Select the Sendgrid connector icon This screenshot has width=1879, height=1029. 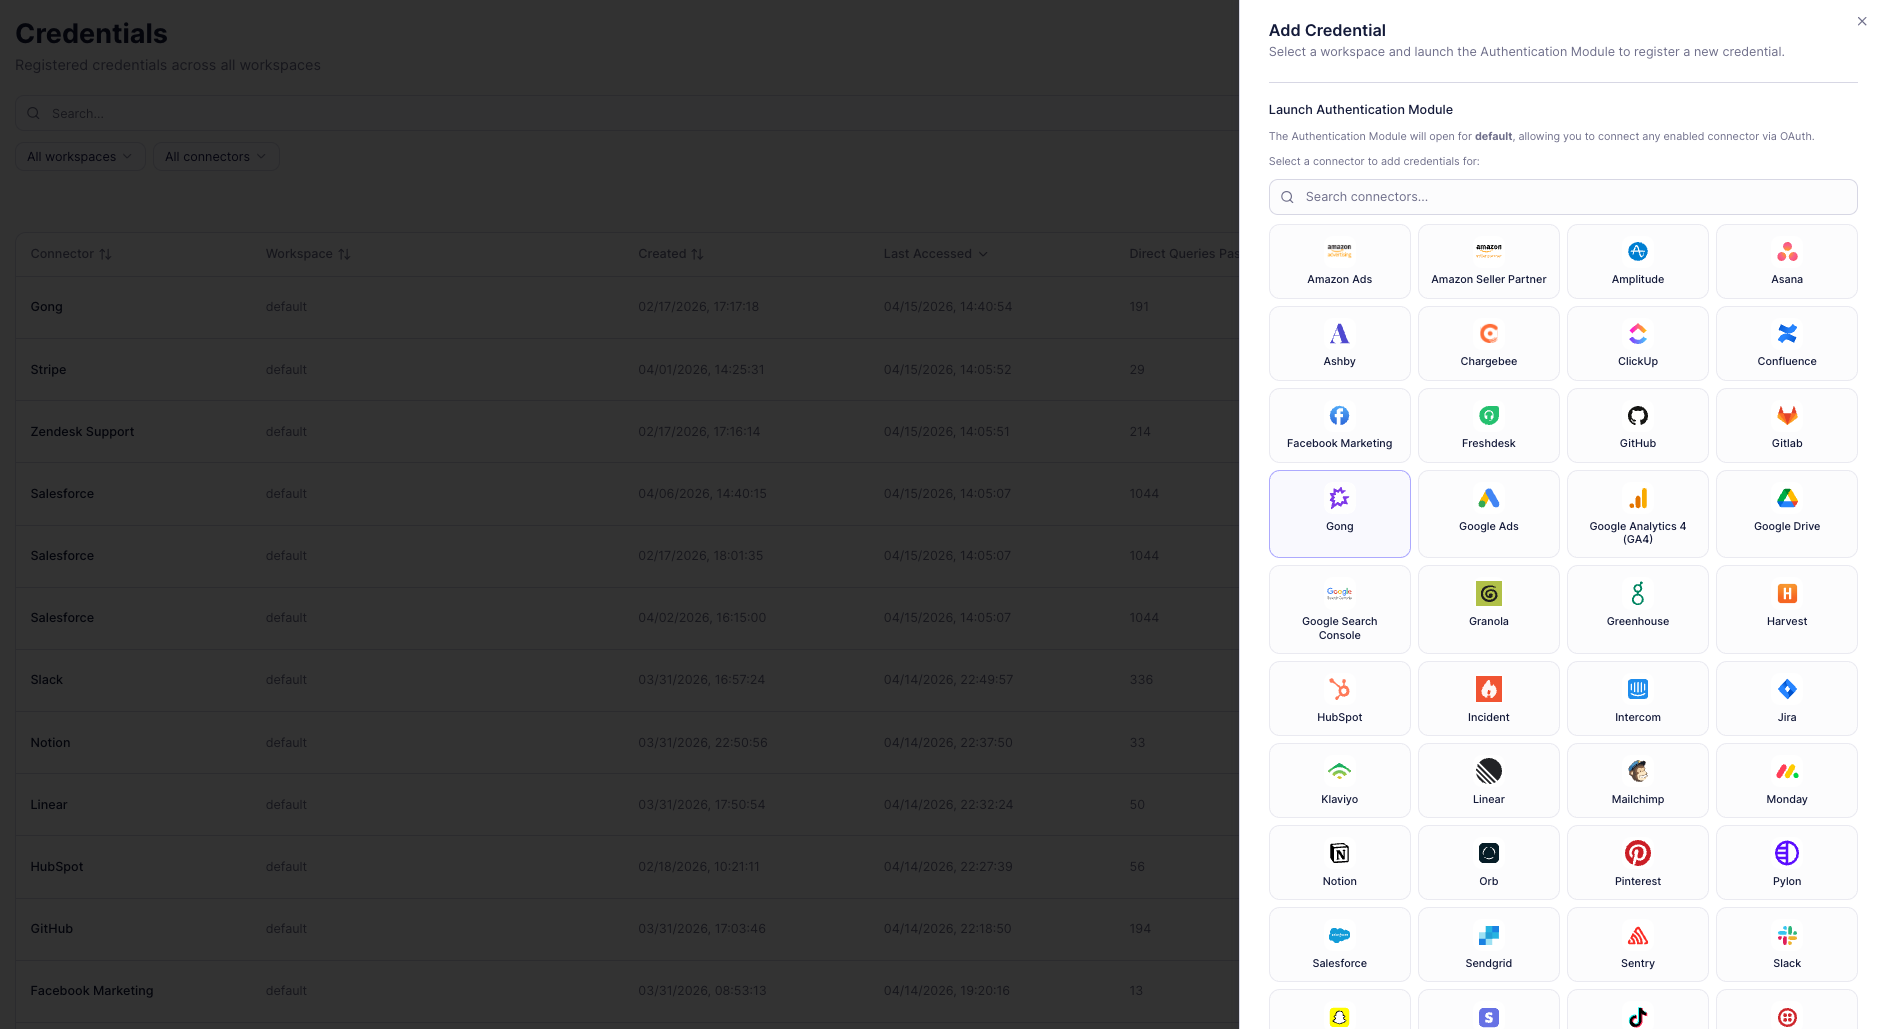[1488, 935]
